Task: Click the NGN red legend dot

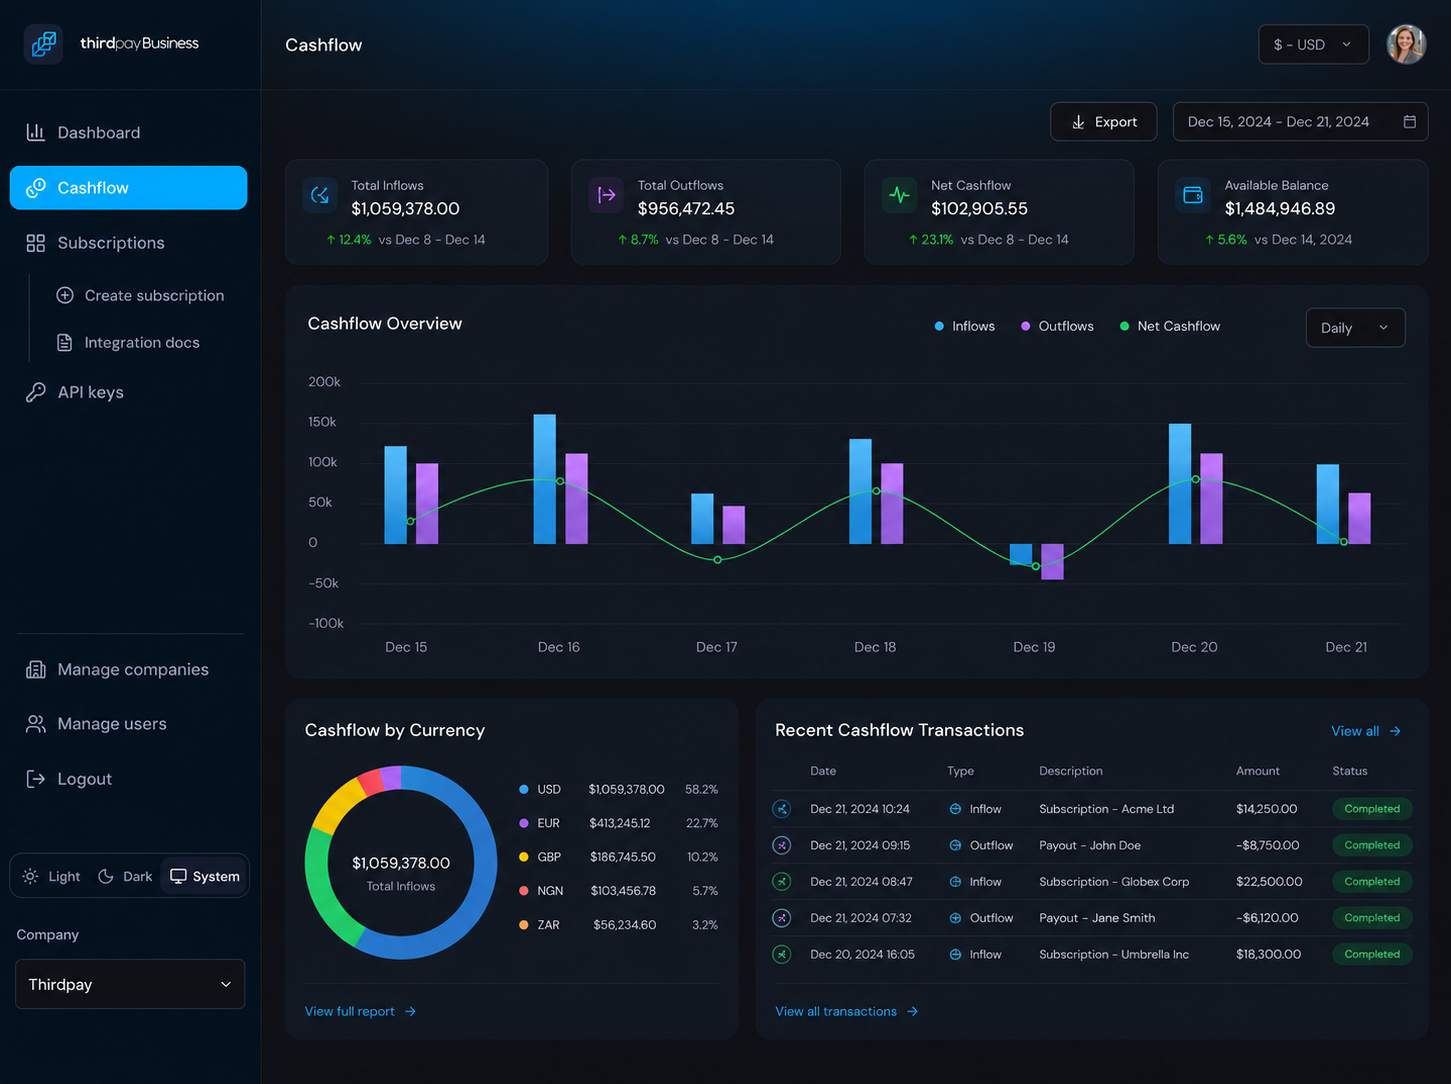Action: coord(524,891)
